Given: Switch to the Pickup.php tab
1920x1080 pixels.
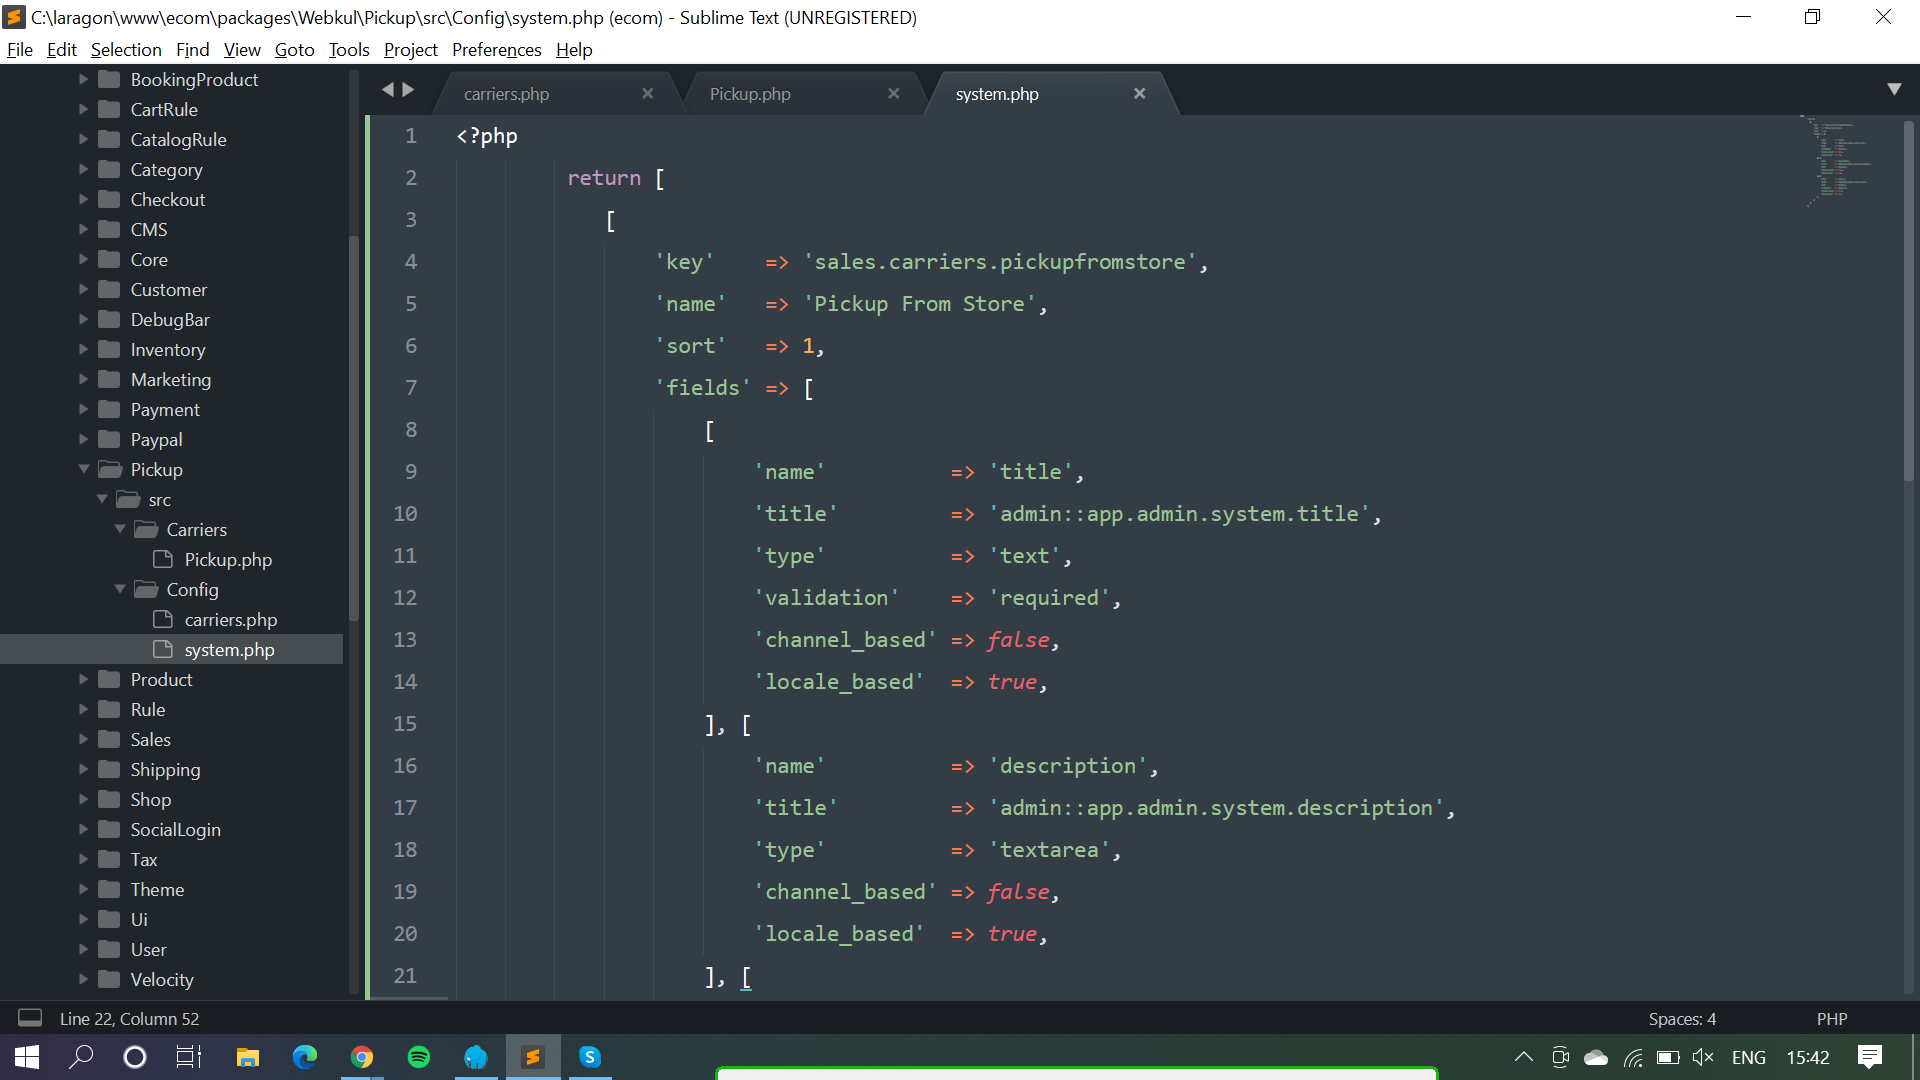Looking at the screenshot, I should point(750,94).
